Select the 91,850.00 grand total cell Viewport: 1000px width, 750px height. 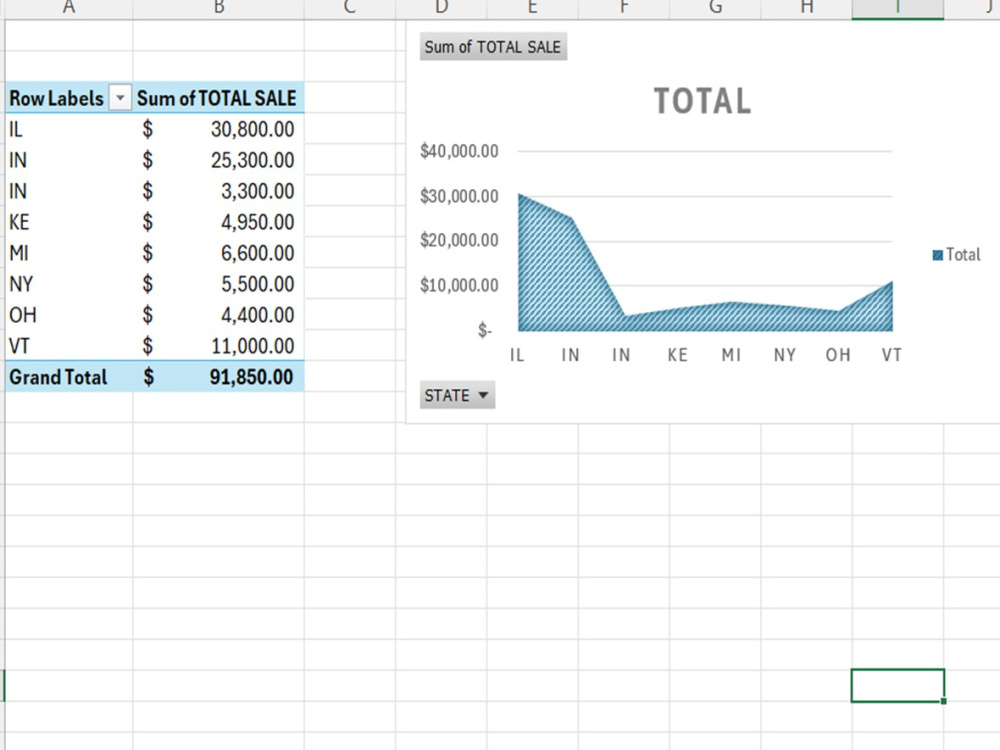(218, 377)
